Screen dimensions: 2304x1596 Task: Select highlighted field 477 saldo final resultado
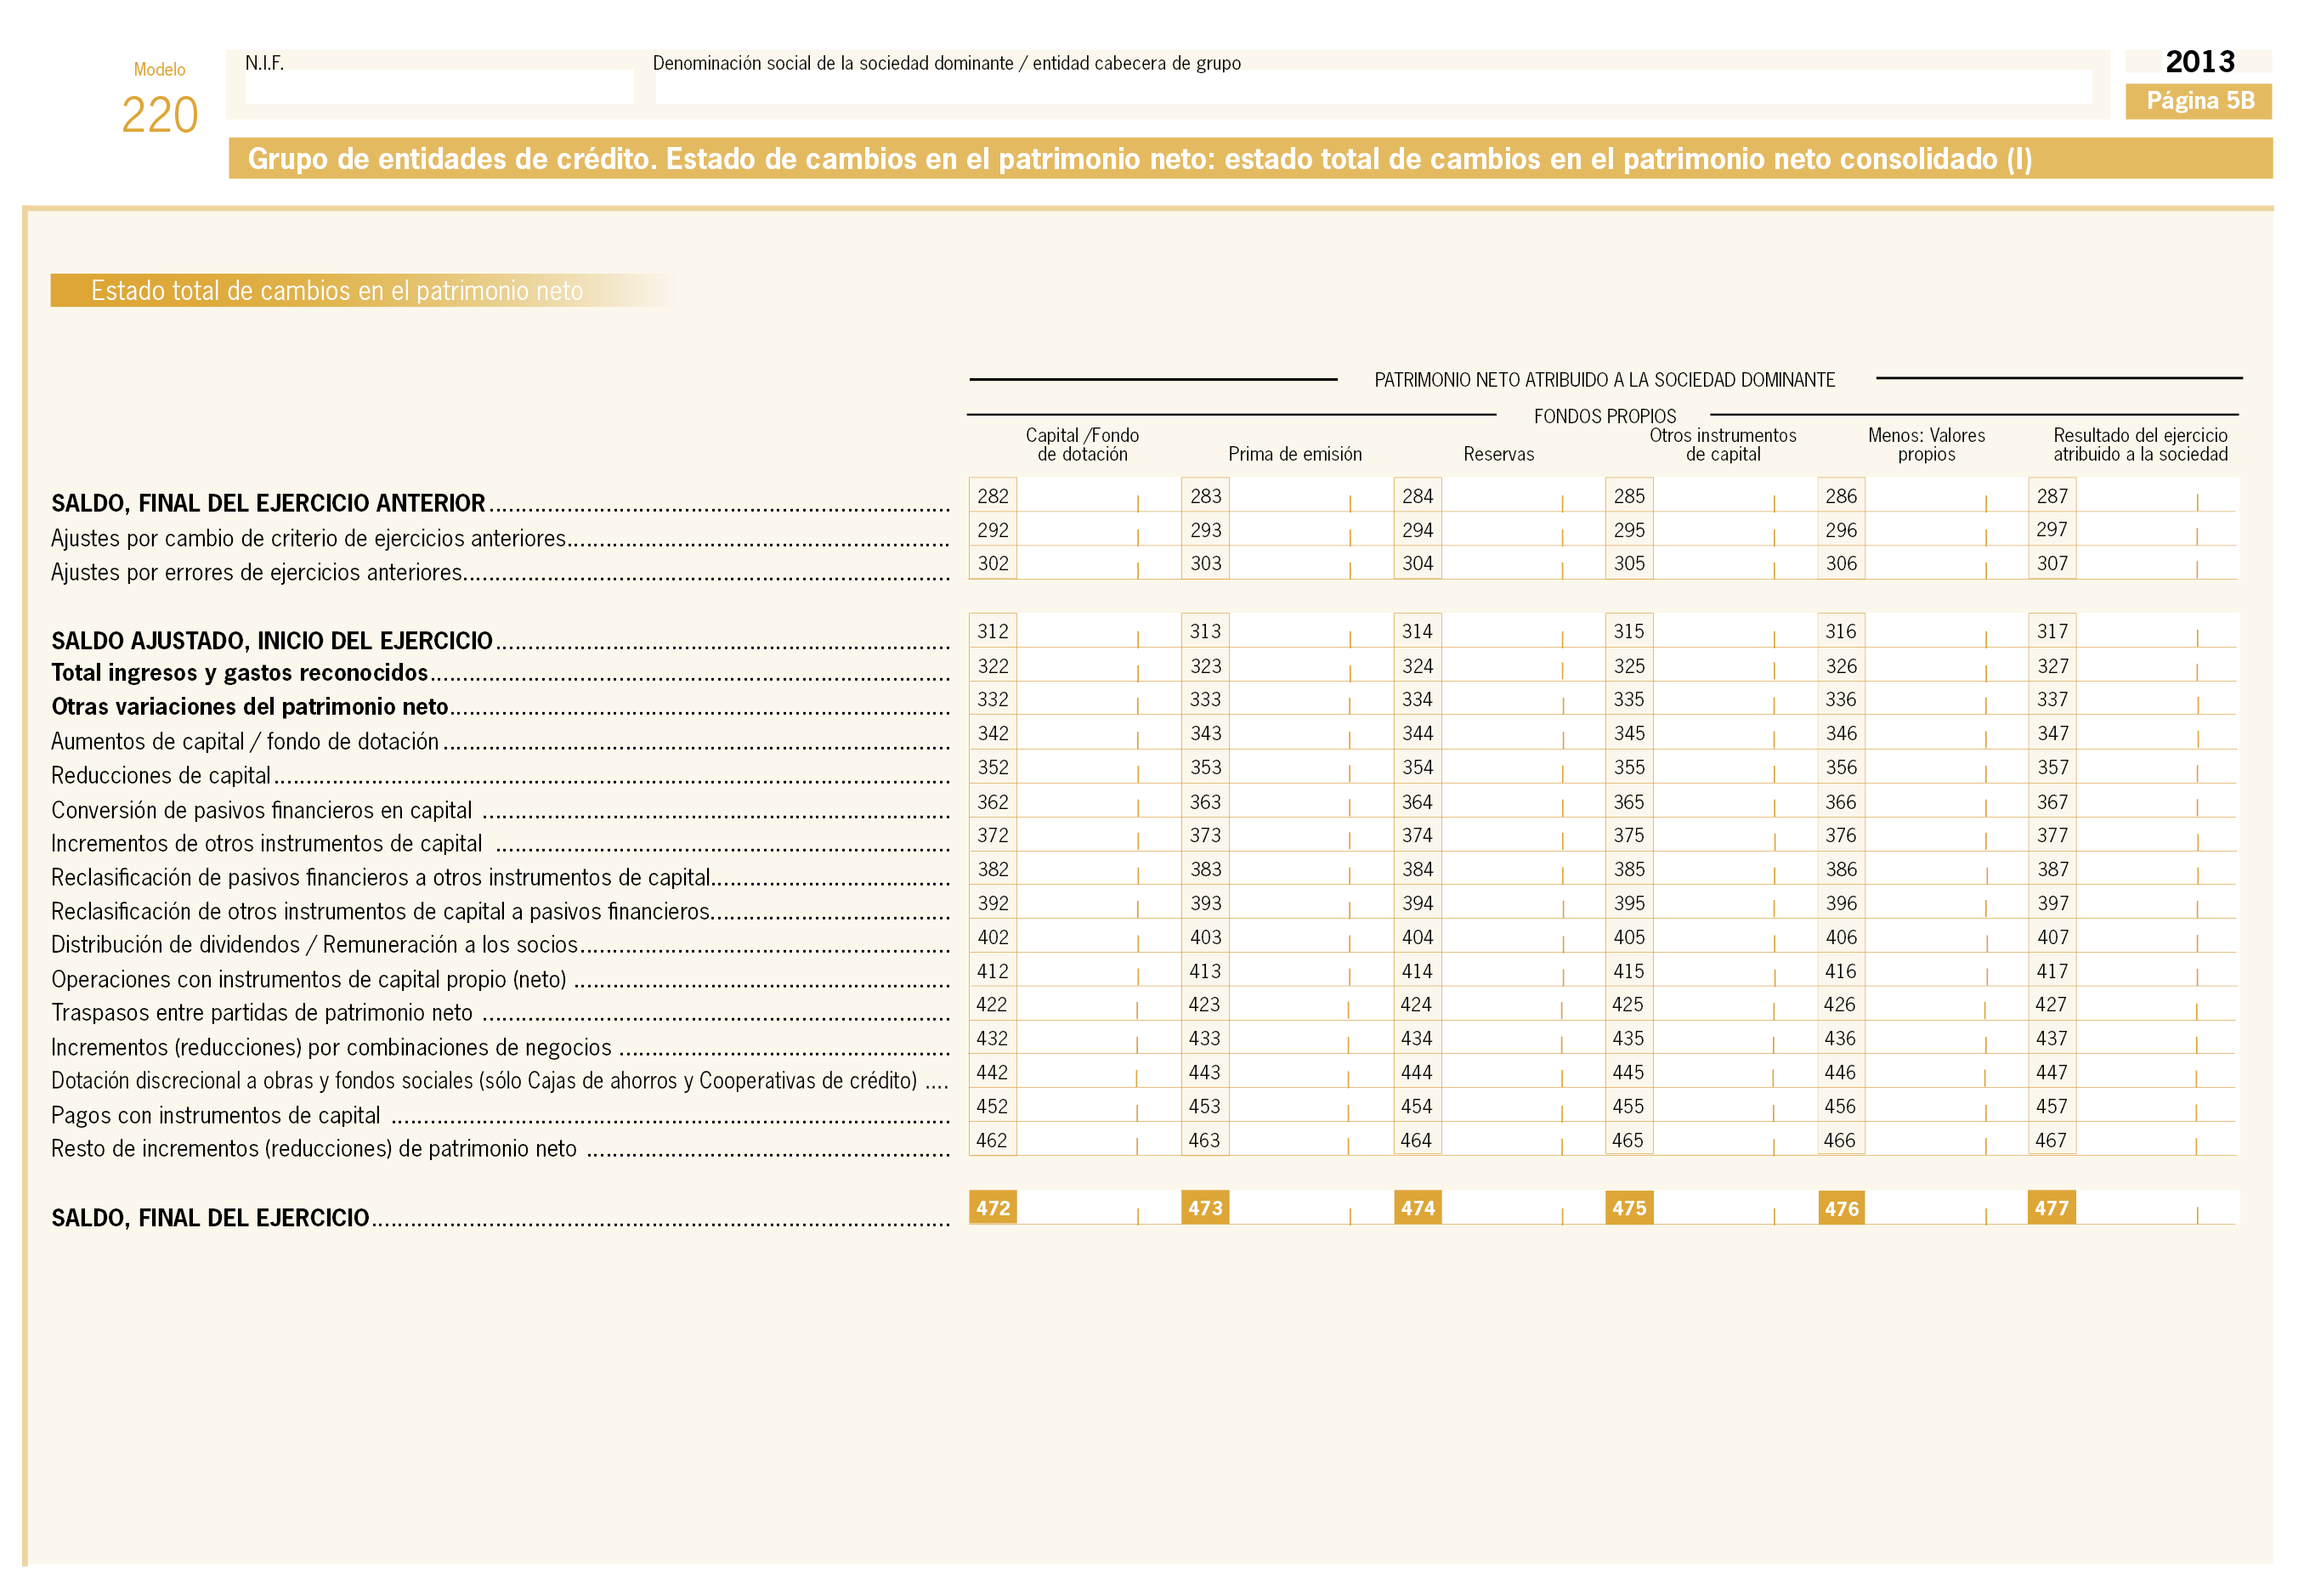(x=2133, y=1208)
